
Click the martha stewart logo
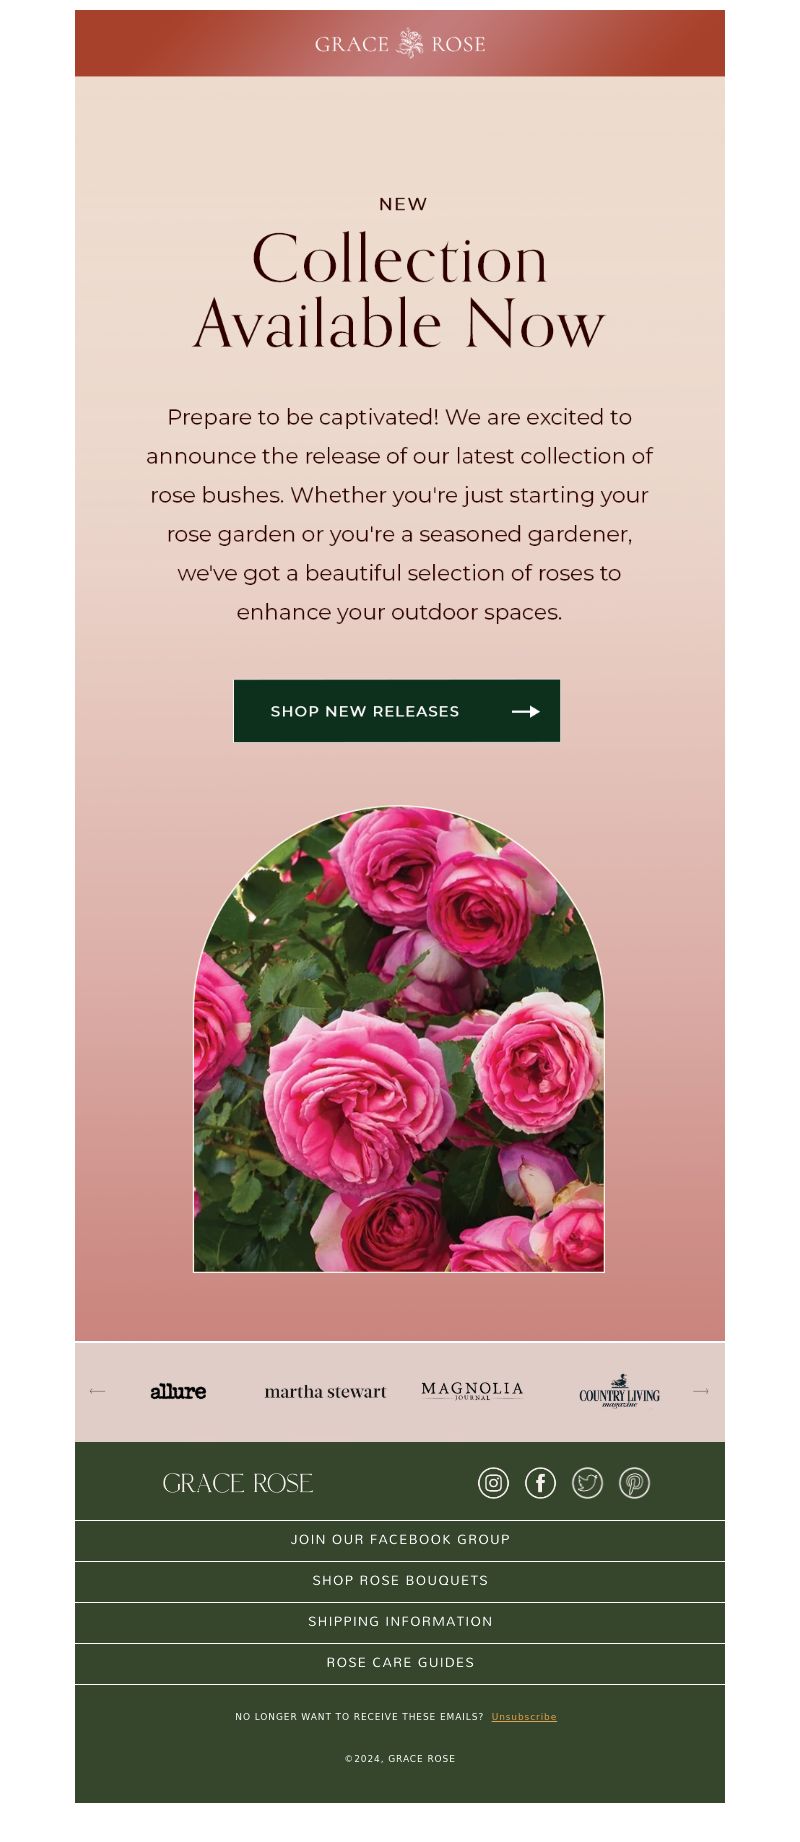pos(325,1391)
